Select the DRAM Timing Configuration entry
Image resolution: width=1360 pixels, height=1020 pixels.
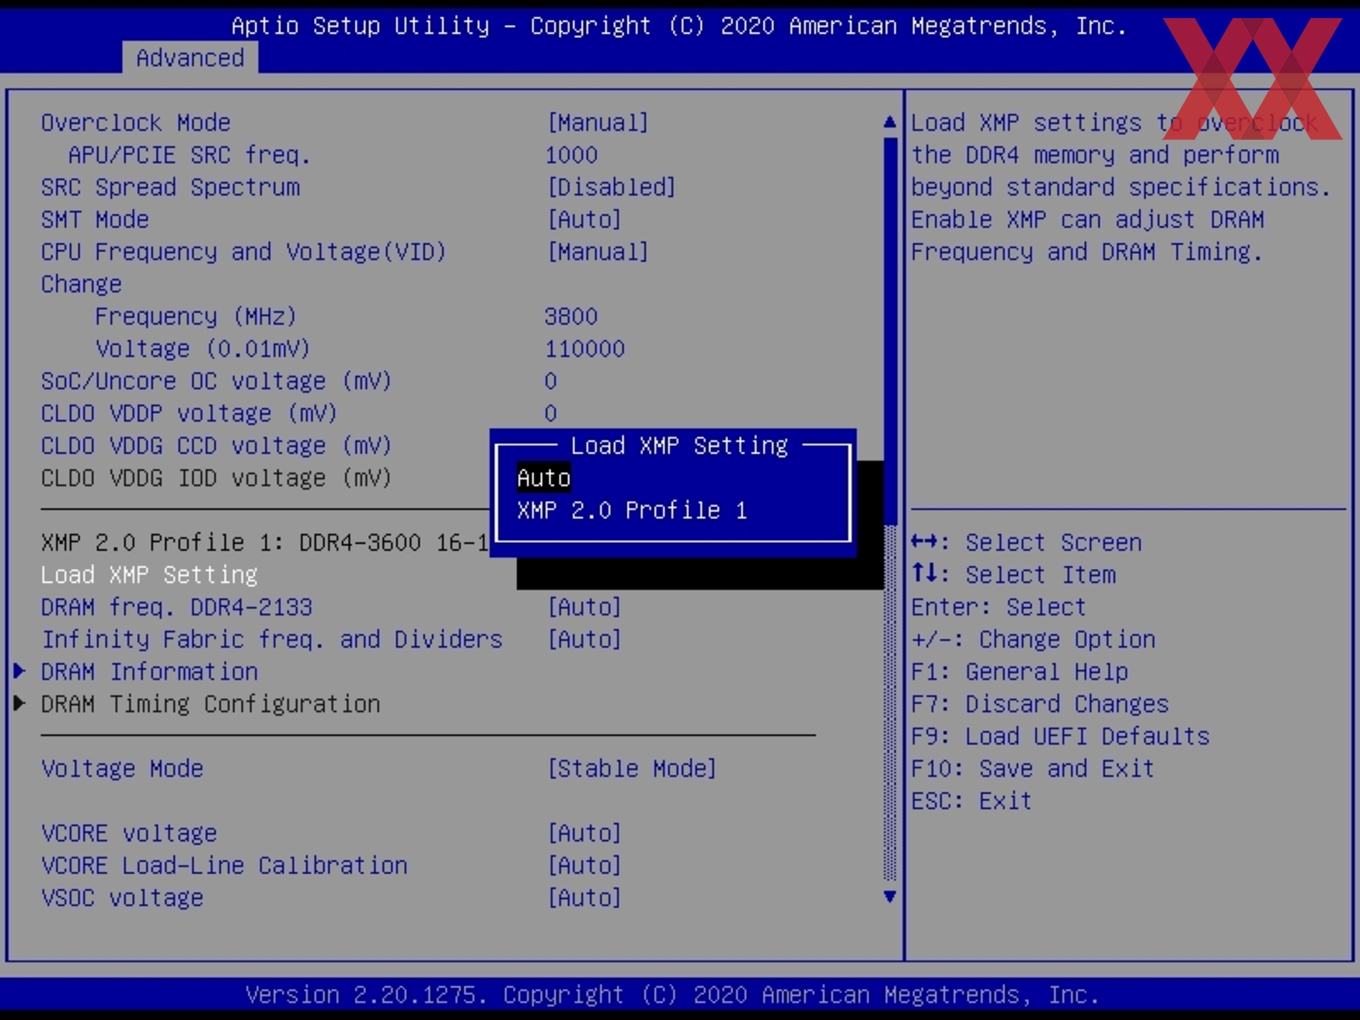point(211,704)
